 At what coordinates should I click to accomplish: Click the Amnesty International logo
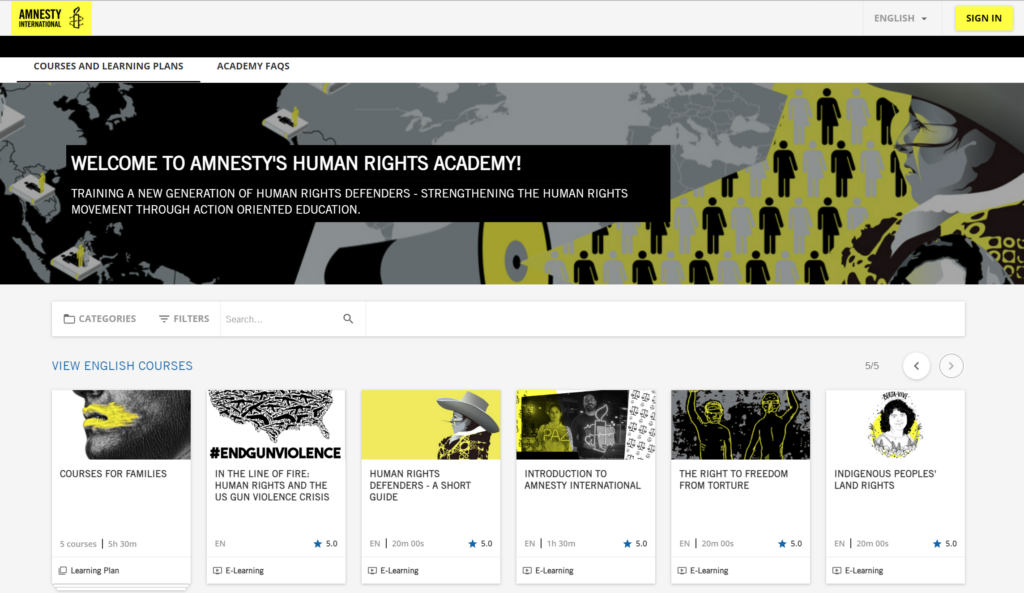pos(52,18)
